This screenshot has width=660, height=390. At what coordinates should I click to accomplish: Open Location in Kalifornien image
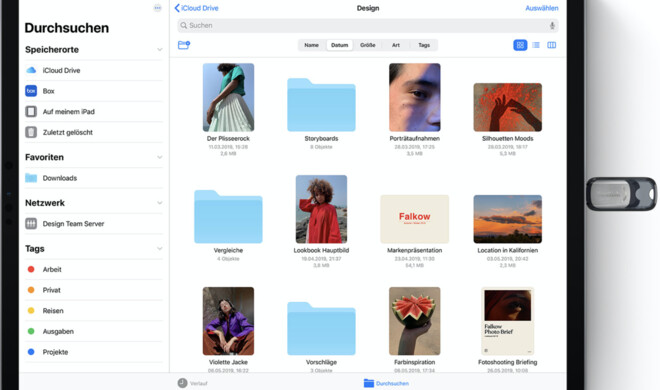(x=508, y=219)
